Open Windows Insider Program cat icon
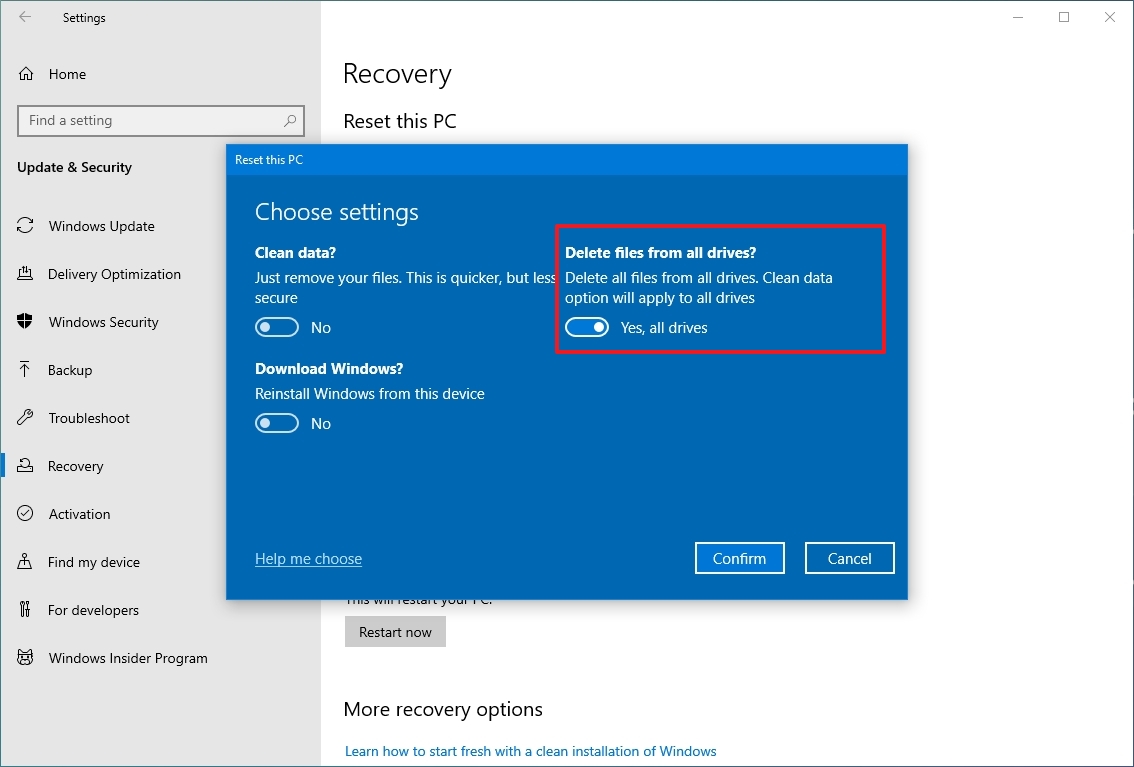Image resolution: width=1134 pixels, height=767 pixels. (x=25, y=657)
